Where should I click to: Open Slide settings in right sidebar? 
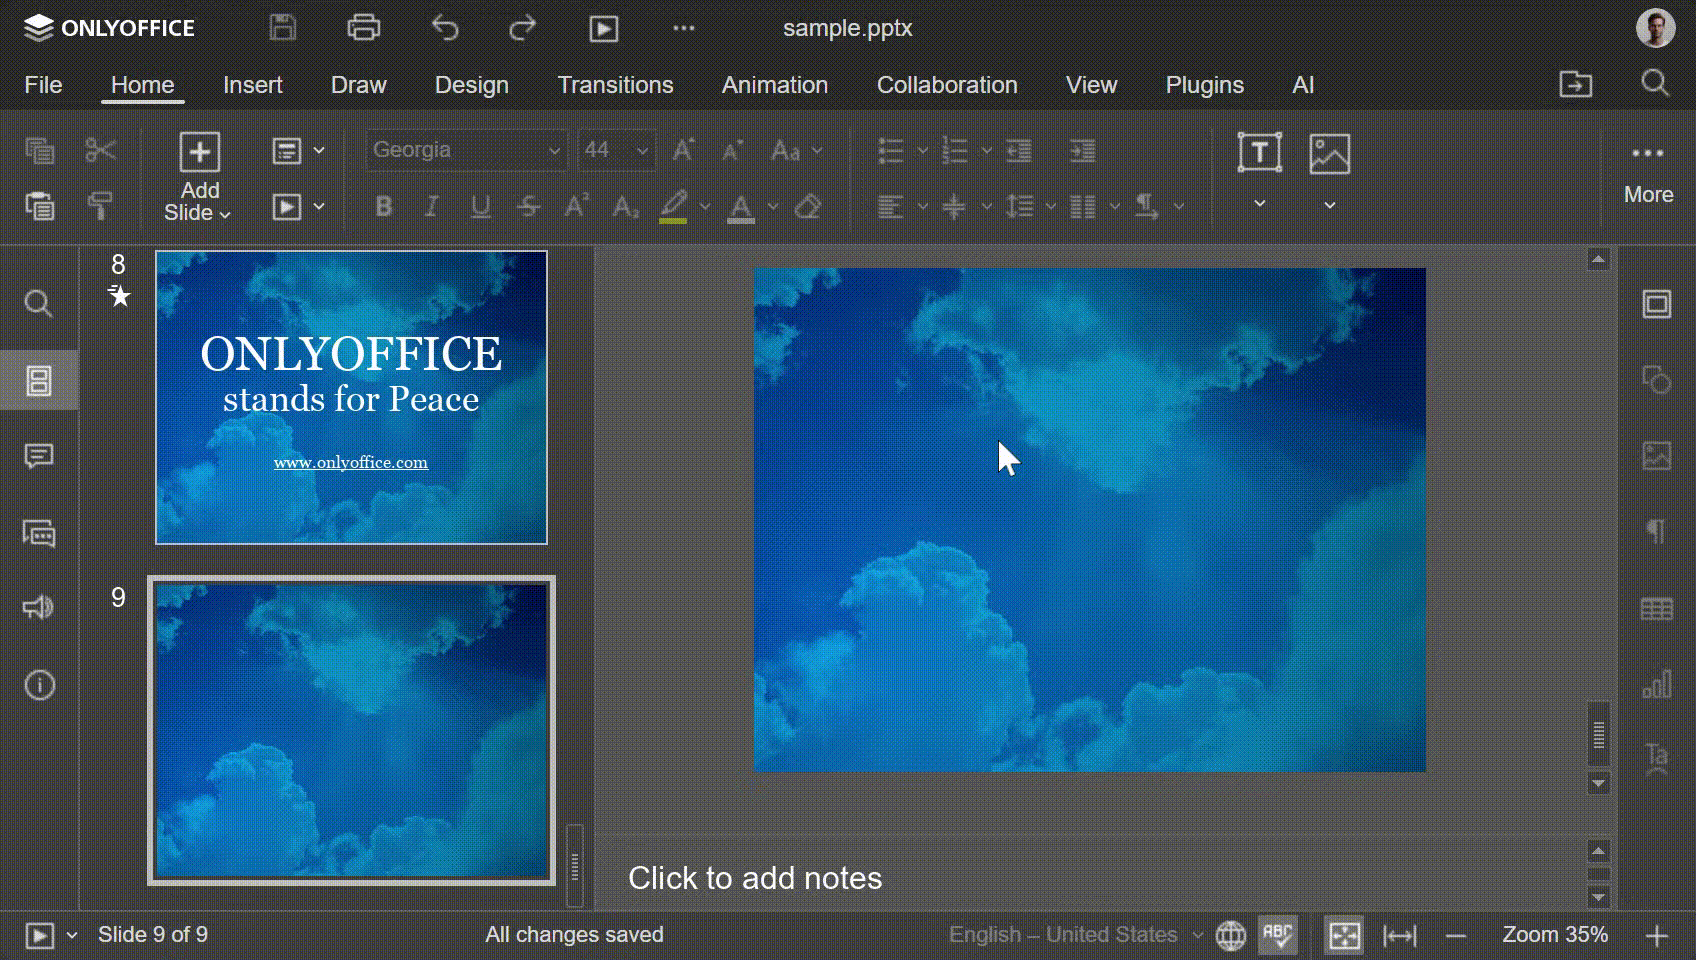[x=1657, y=304]
